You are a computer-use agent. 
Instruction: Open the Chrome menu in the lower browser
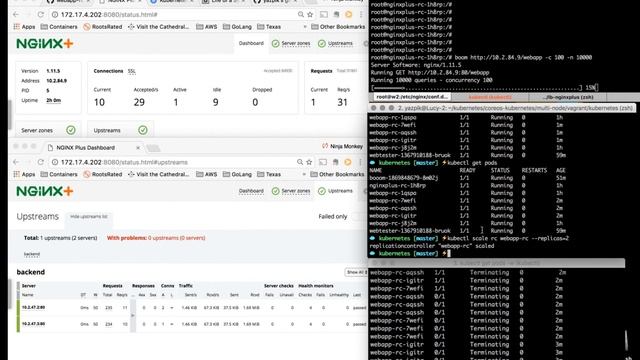[x=360, y=162]
